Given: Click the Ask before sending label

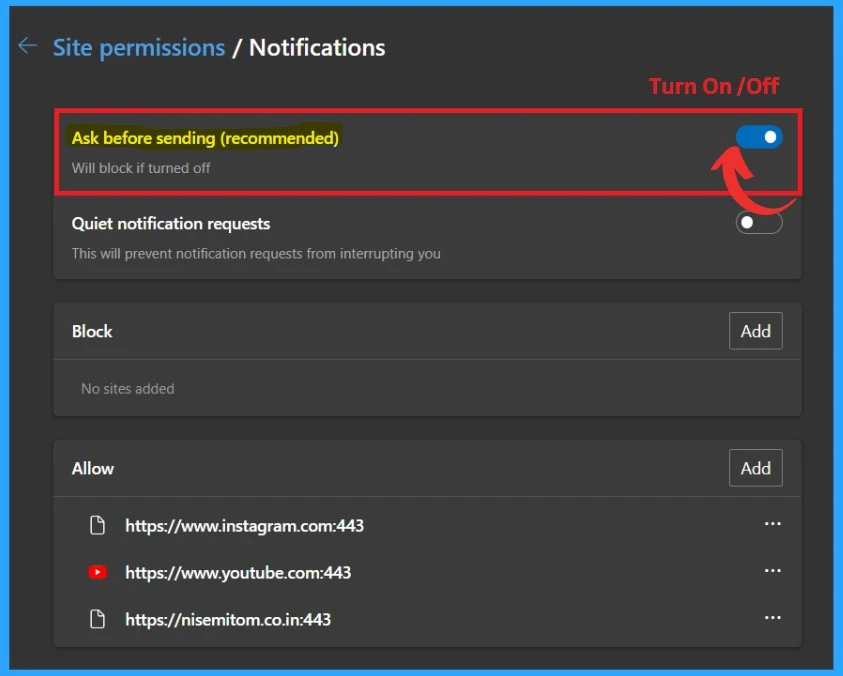Looking at the screenshot, I should click(x=205, y=138).
